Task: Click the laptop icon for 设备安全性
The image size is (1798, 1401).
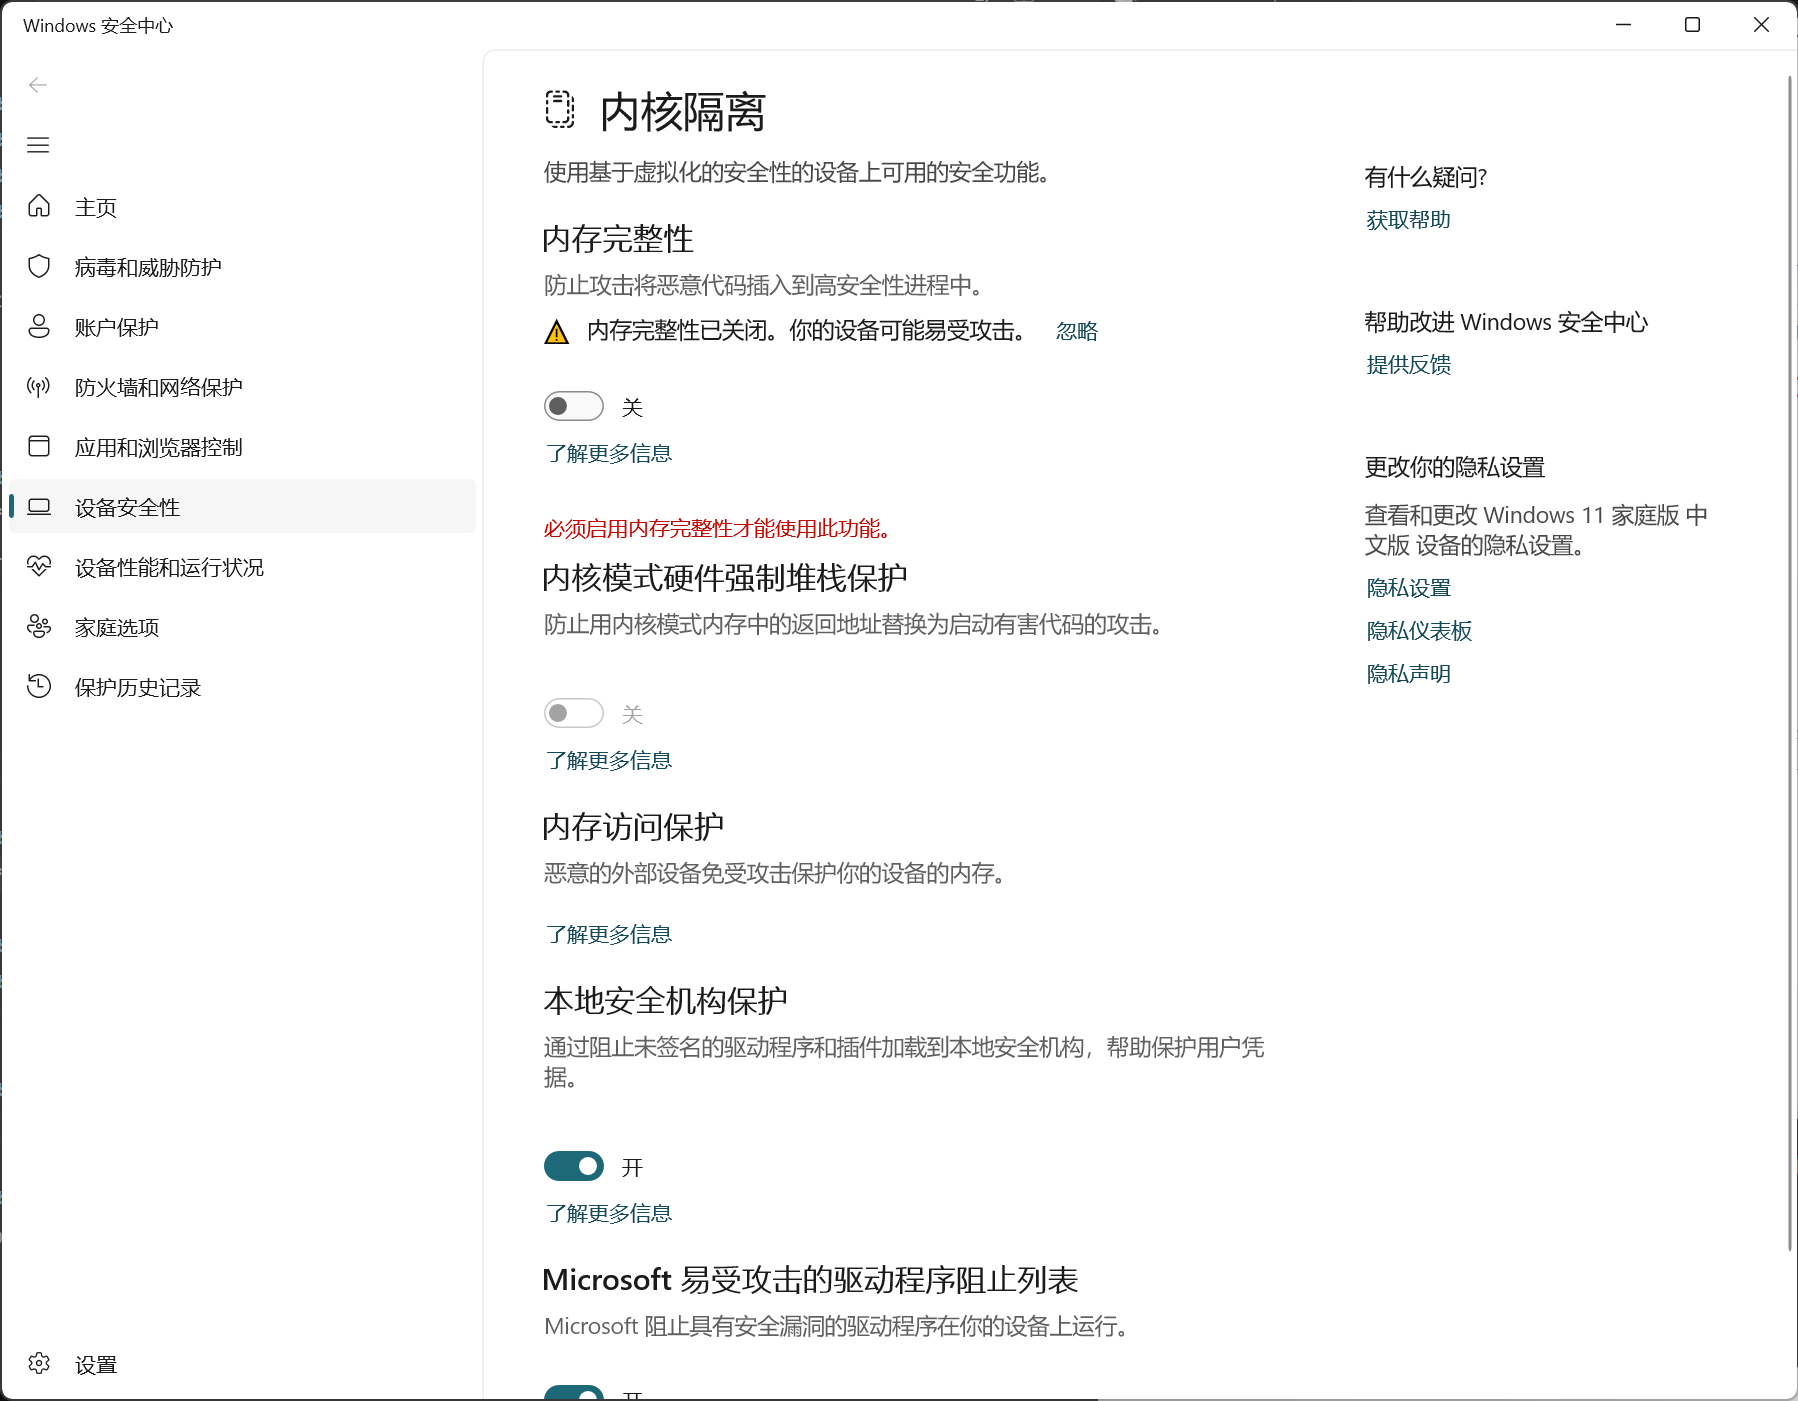Action: tap(39, 506)
